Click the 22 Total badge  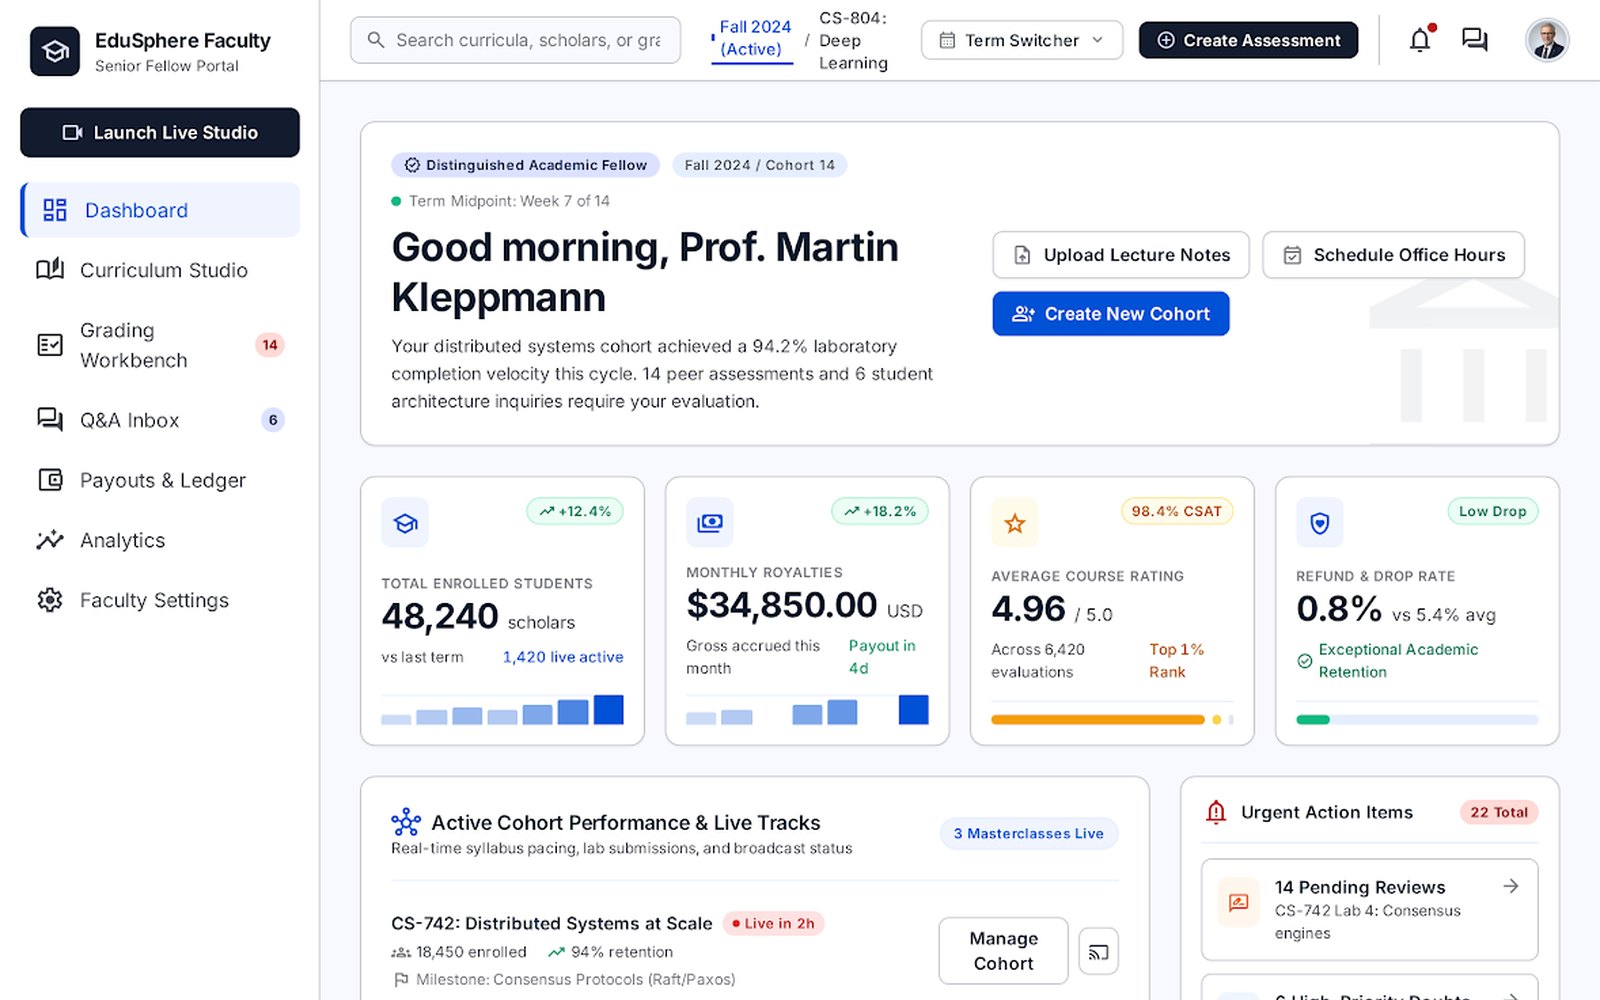pos(1499,812)
